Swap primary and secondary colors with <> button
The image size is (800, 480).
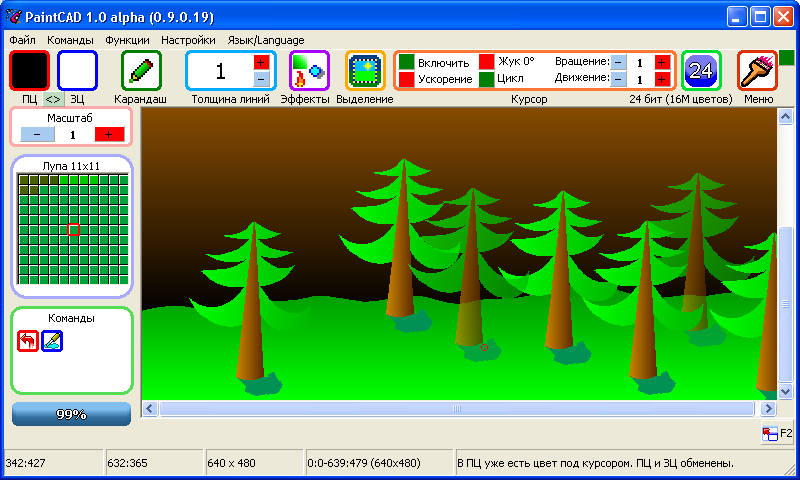click(x=53, y=99)
